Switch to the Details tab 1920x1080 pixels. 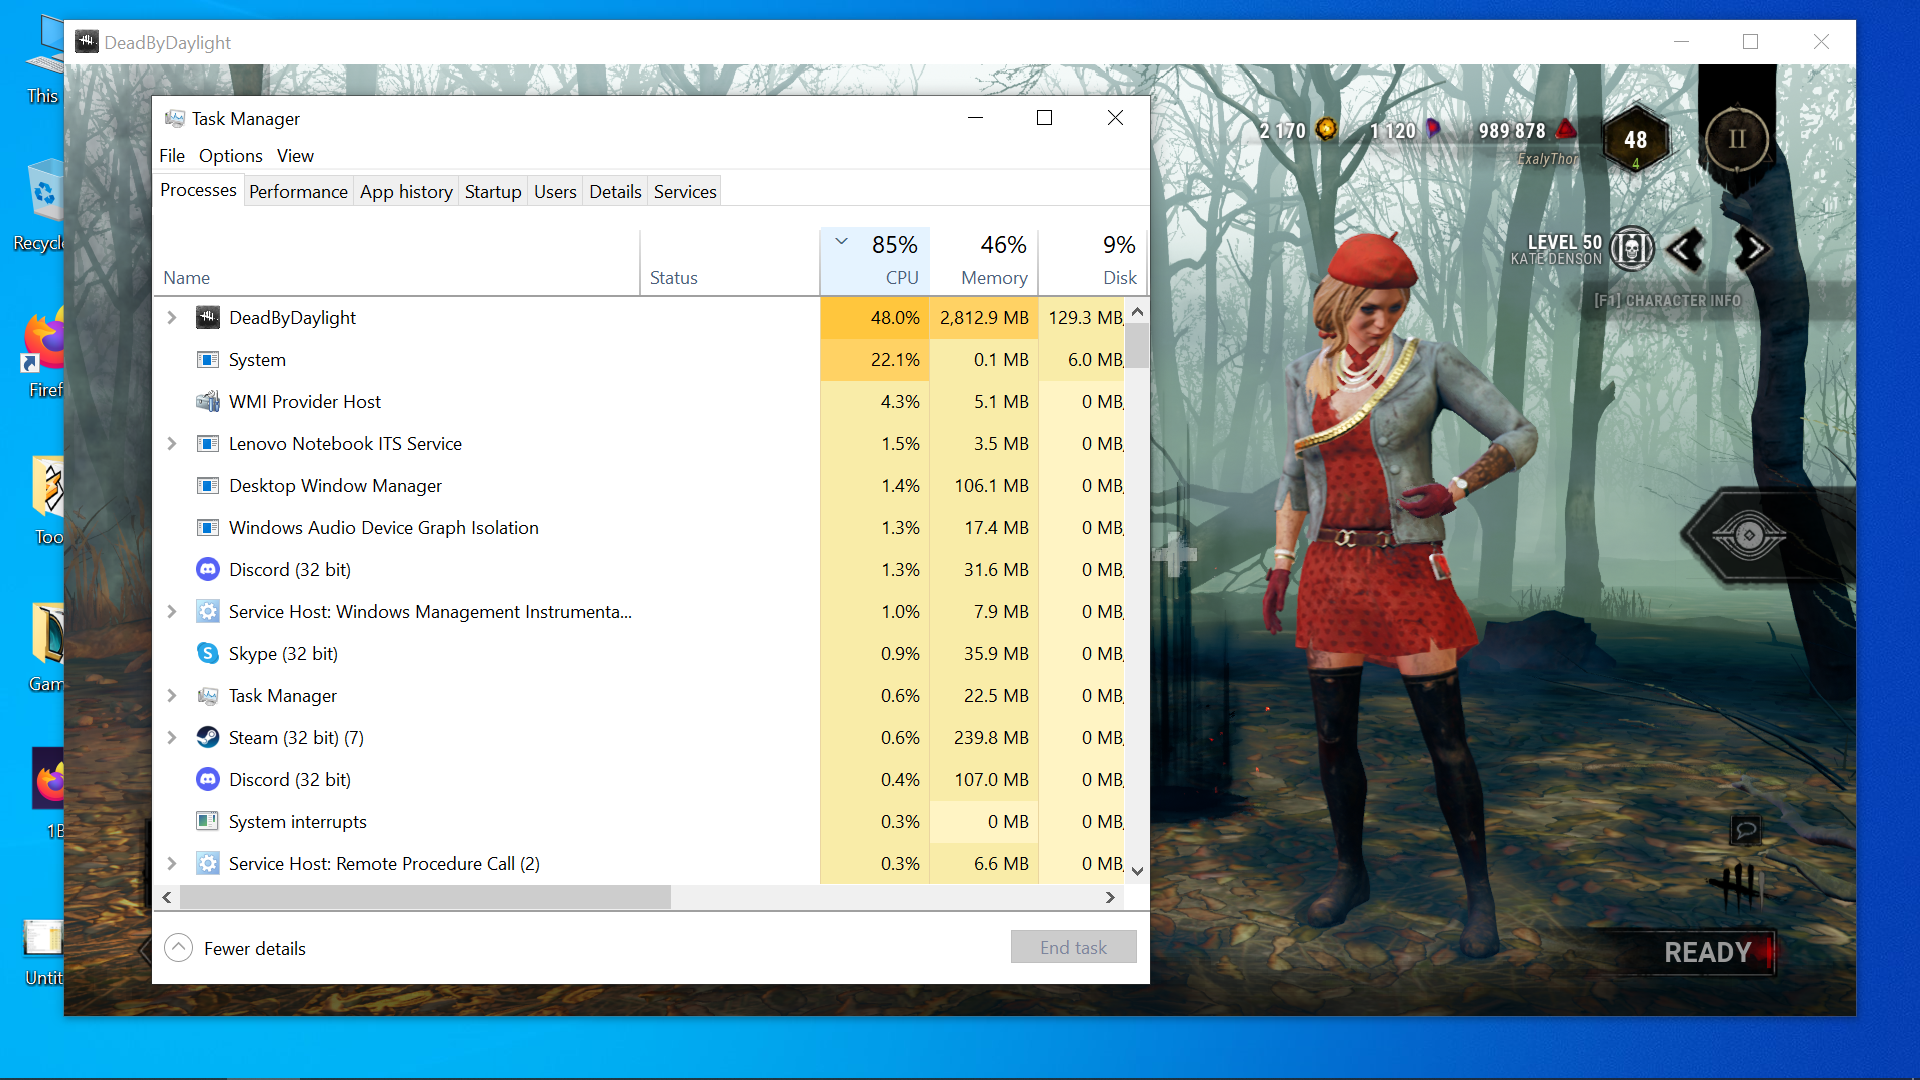[x=615, y=192]
